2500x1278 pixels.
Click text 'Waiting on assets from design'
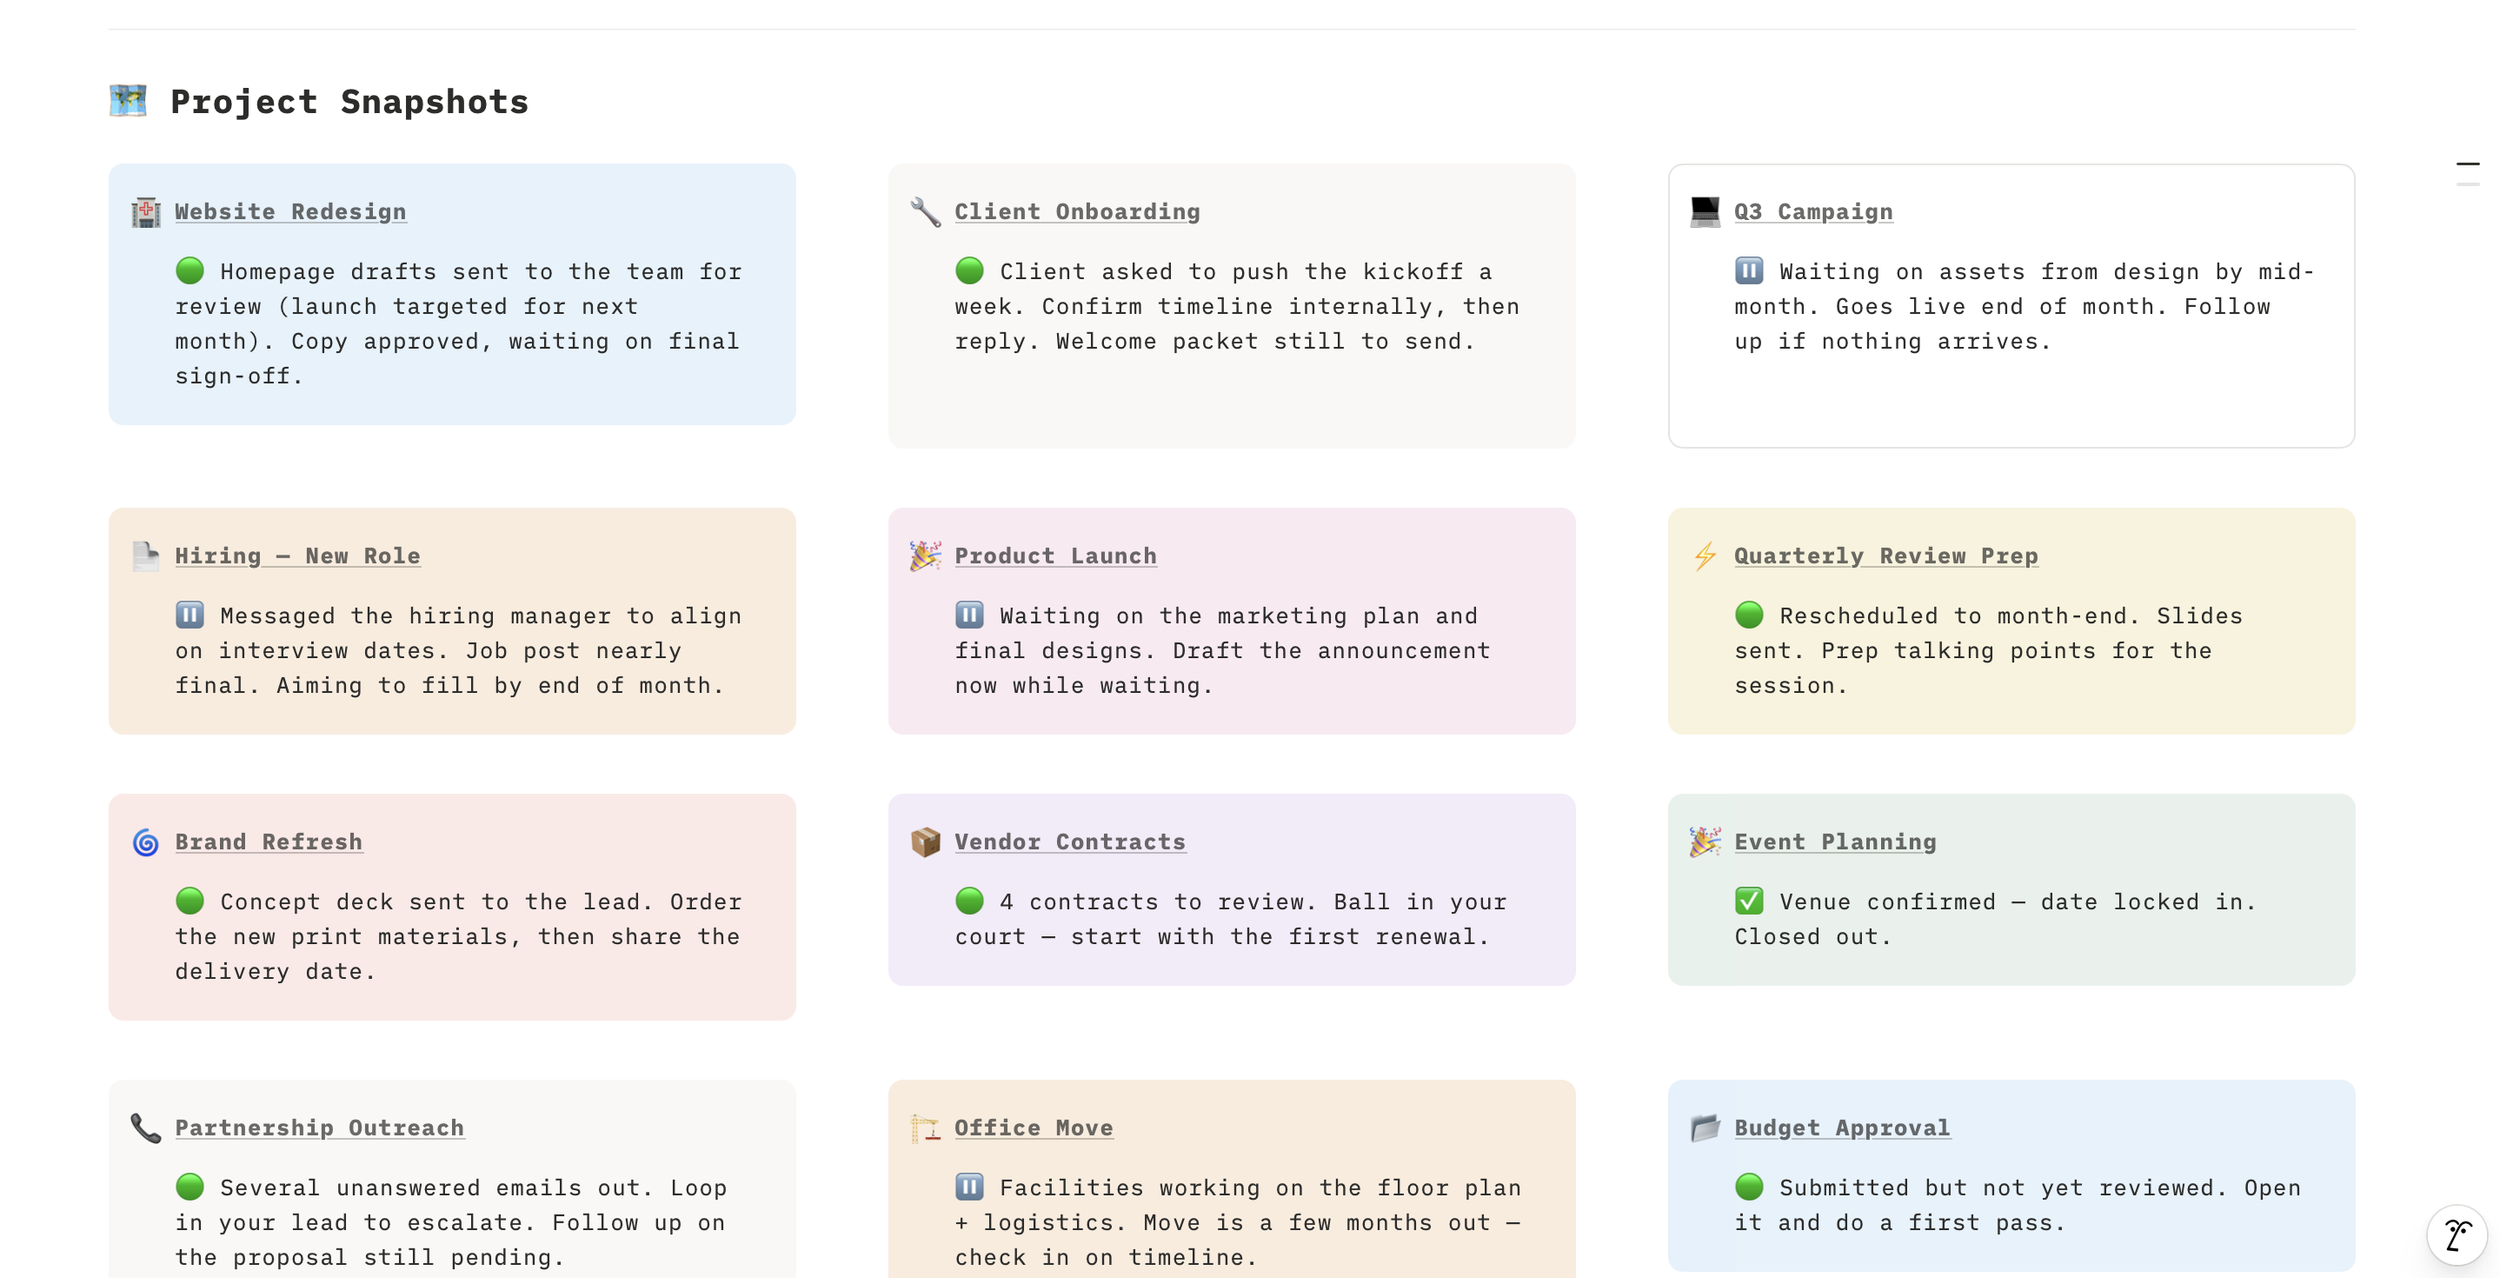[1988, 272]
